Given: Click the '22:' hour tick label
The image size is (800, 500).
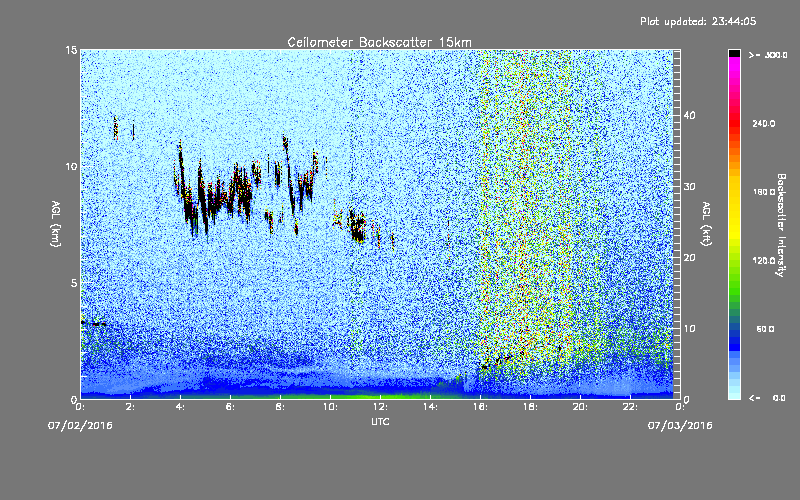Looking at the screenshot, I should coord(631,406).
